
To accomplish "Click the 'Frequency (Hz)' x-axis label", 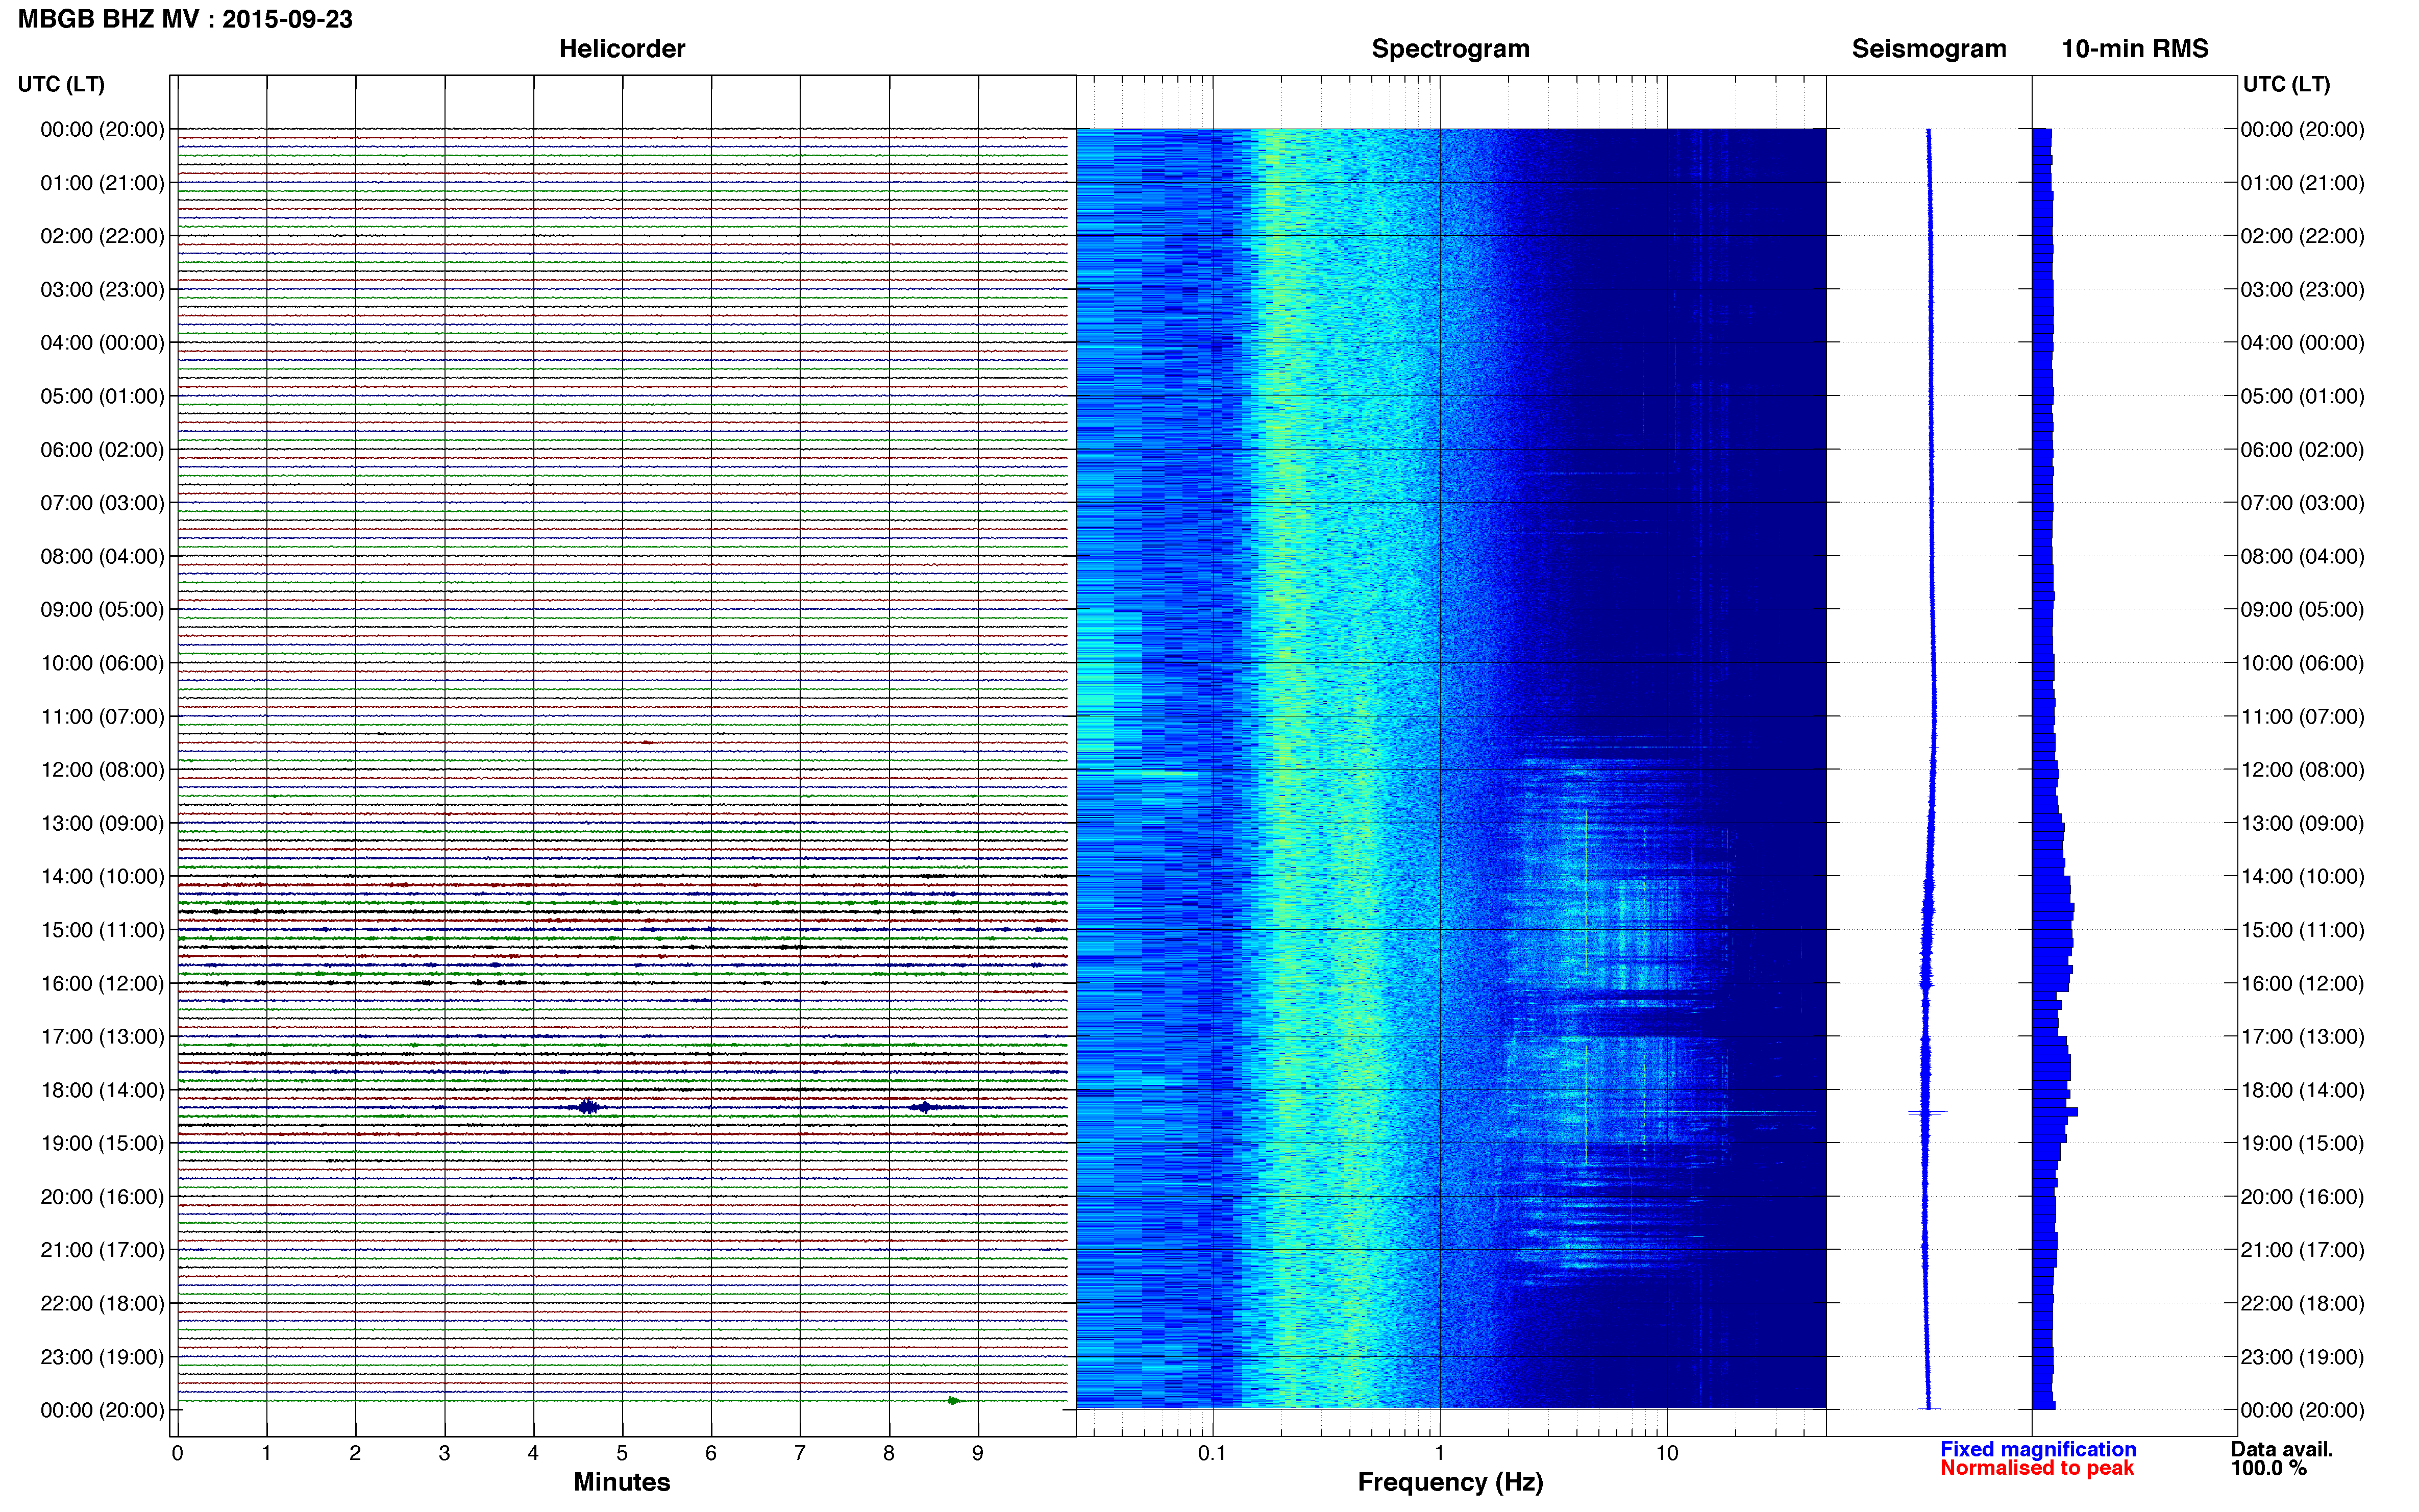I will click(1450, 1482).
